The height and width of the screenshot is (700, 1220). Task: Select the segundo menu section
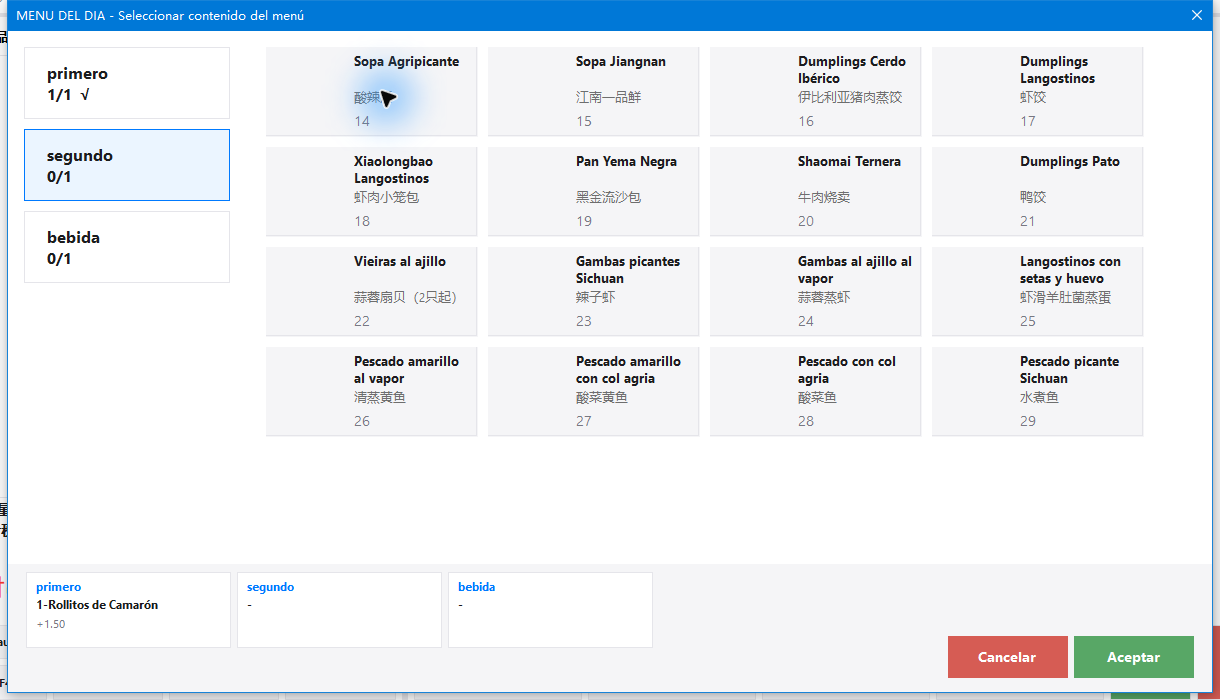(127, 165)
